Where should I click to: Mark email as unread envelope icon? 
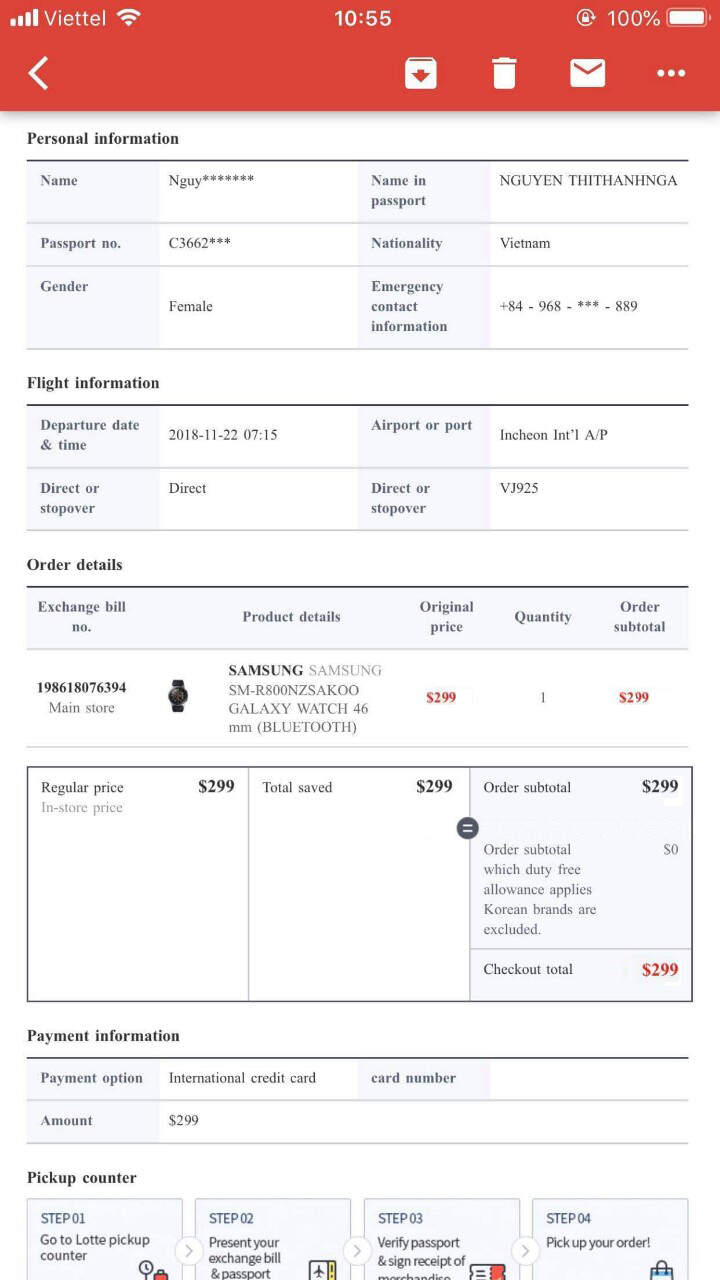click(x=587, y=73)
